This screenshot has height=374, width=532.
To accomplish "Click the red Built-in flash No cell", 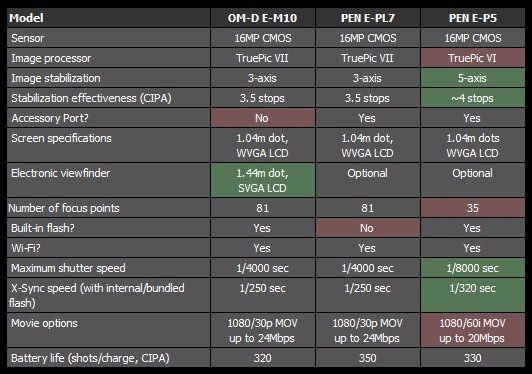I will pos(368,228).
